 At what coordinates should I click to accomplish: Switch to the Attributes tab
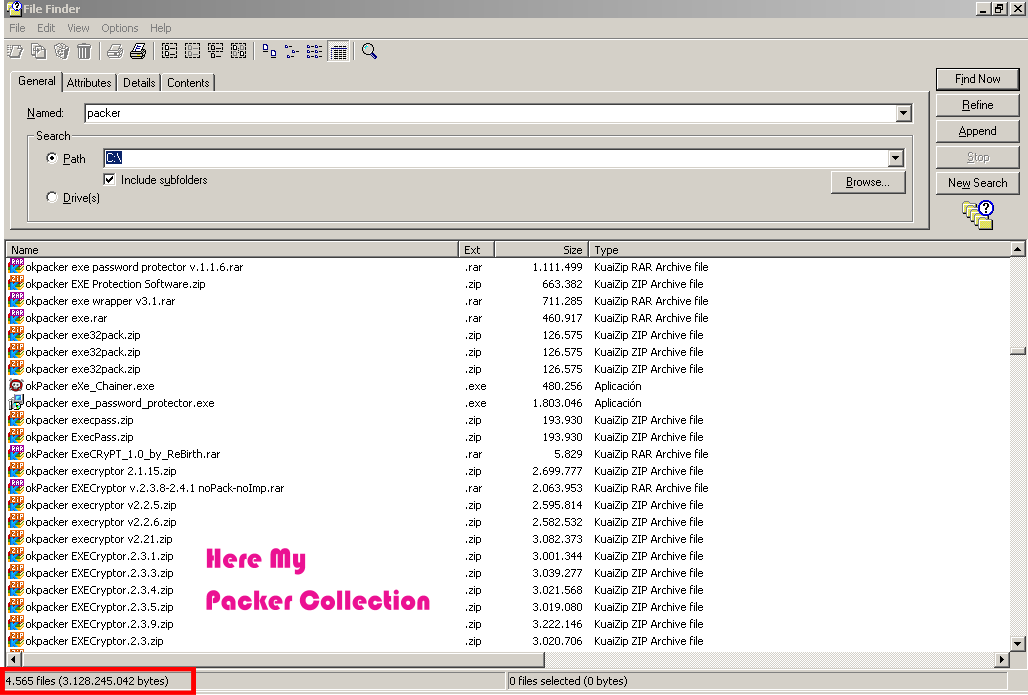pyautogui.click(x=89, y=83)
